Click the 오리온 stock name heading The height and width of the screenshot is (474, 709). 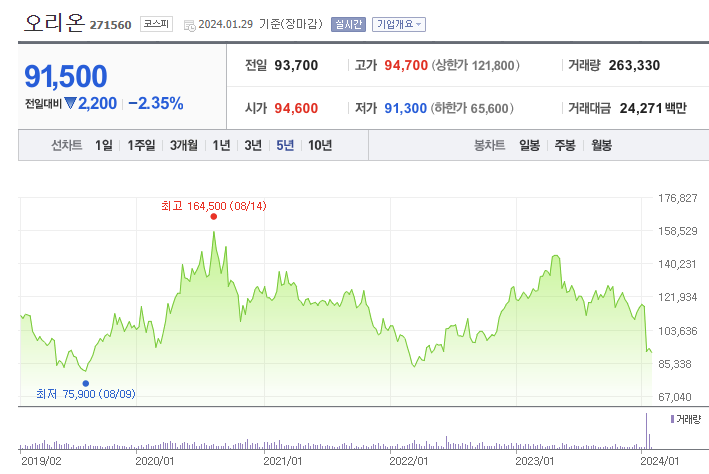pyautogui.click(x=54, y=23)
